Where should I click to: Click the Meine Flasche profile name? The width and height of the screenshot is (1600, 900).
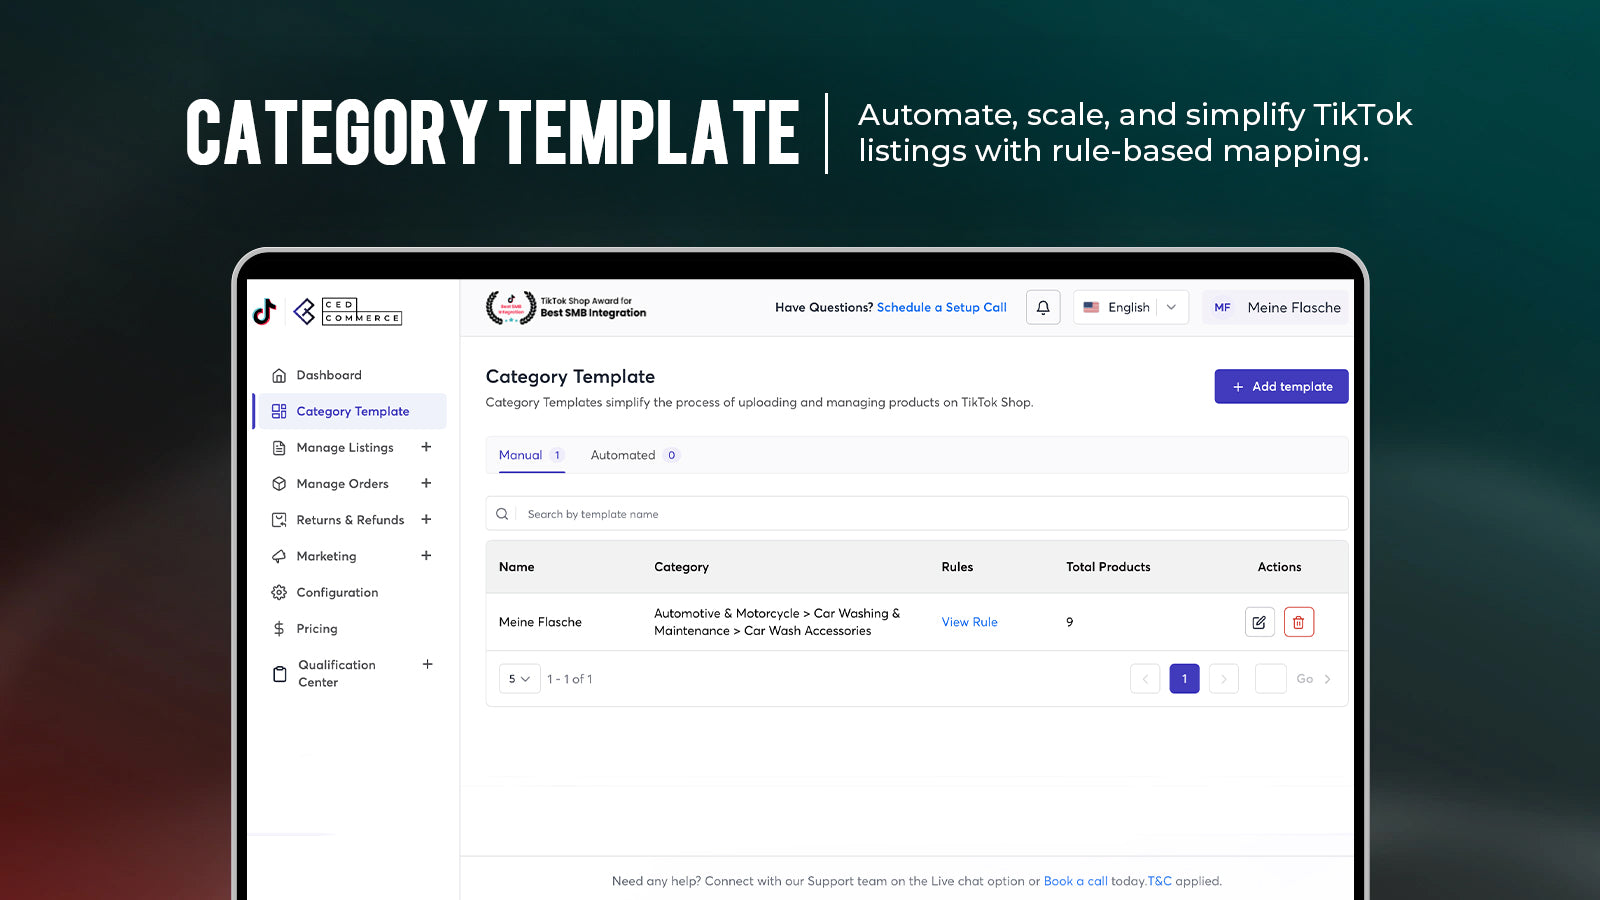point(1294,307)
